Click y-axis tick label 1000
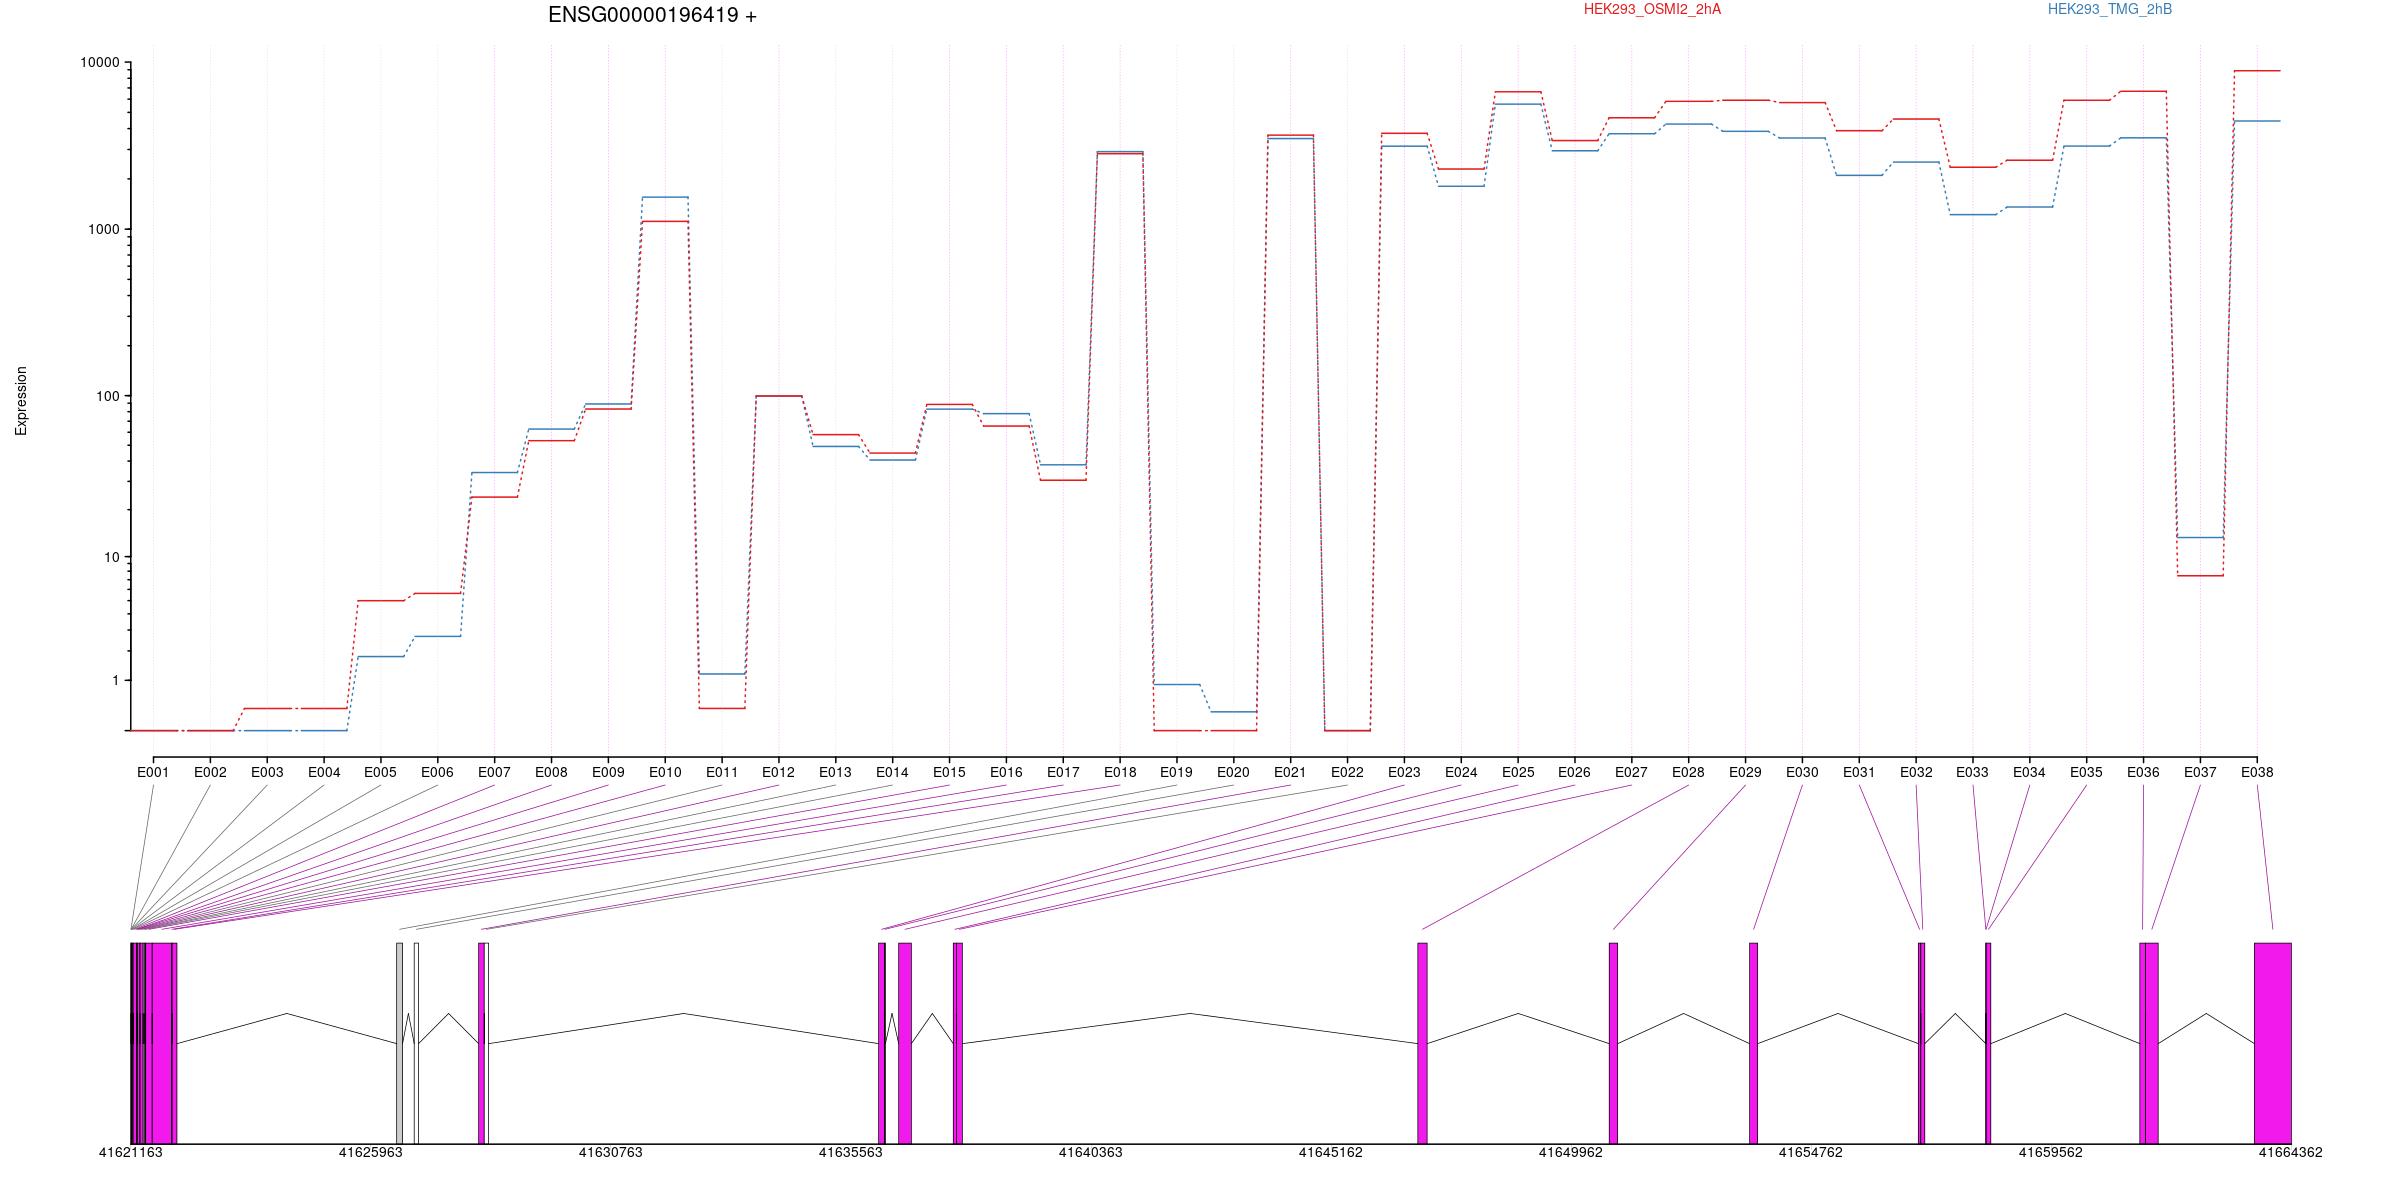The image size is (2400, 1200). [x=104, y=229]
